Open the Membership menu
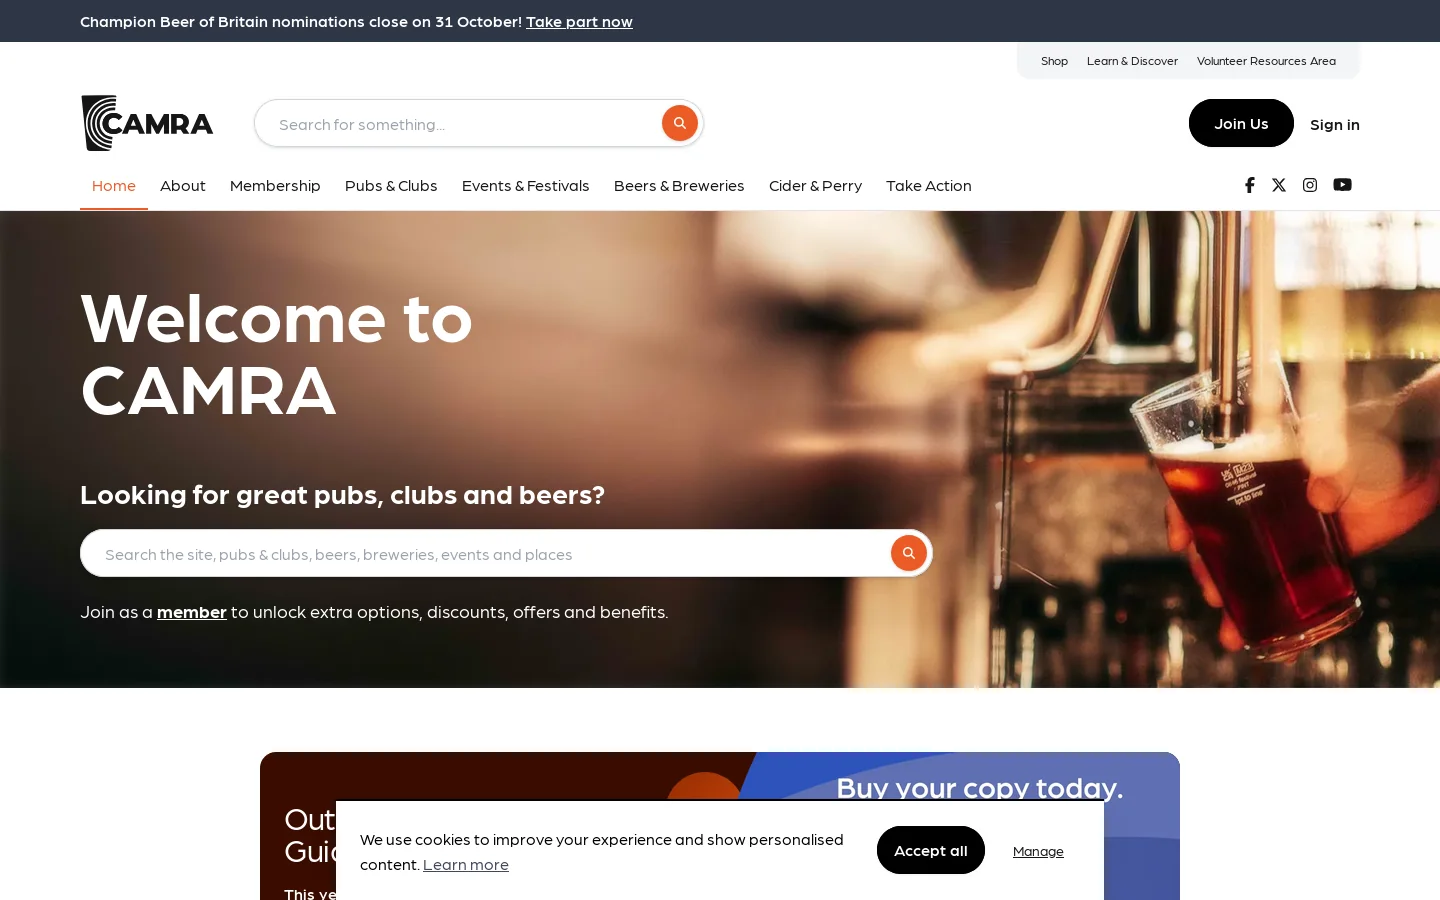 pyautogui.click(x=275, y=185)
